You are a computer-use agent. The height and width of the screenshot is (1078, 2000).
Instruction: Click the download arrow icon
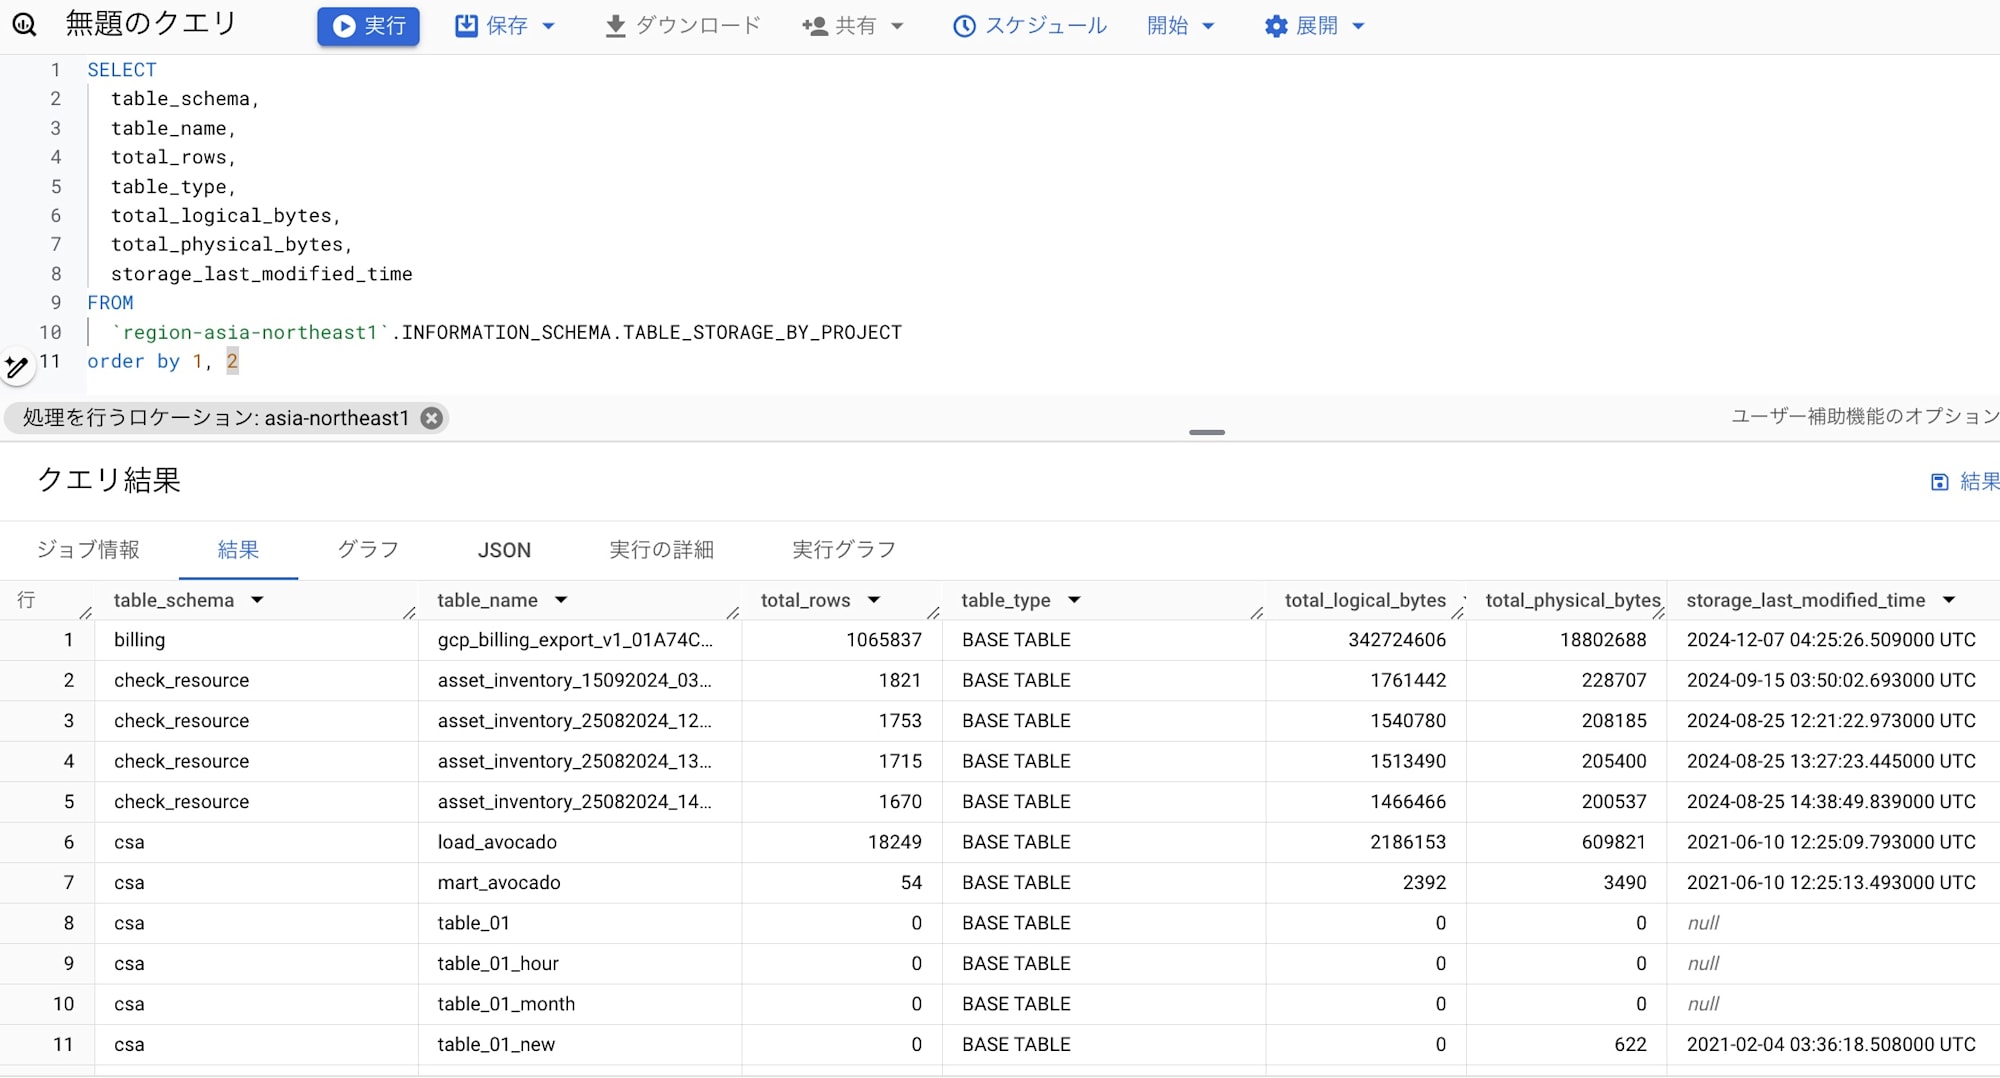pos(616,26)
